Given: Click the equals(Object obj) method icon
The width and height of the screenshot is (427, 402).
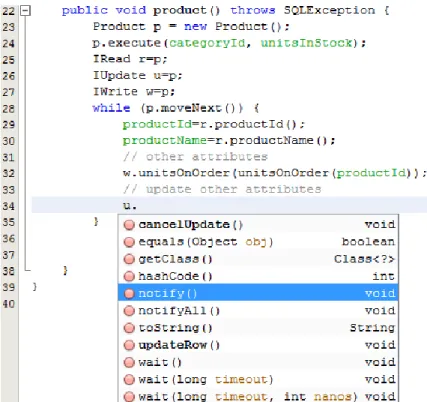Looking at the screenshot, I should (x=129, y=242).
